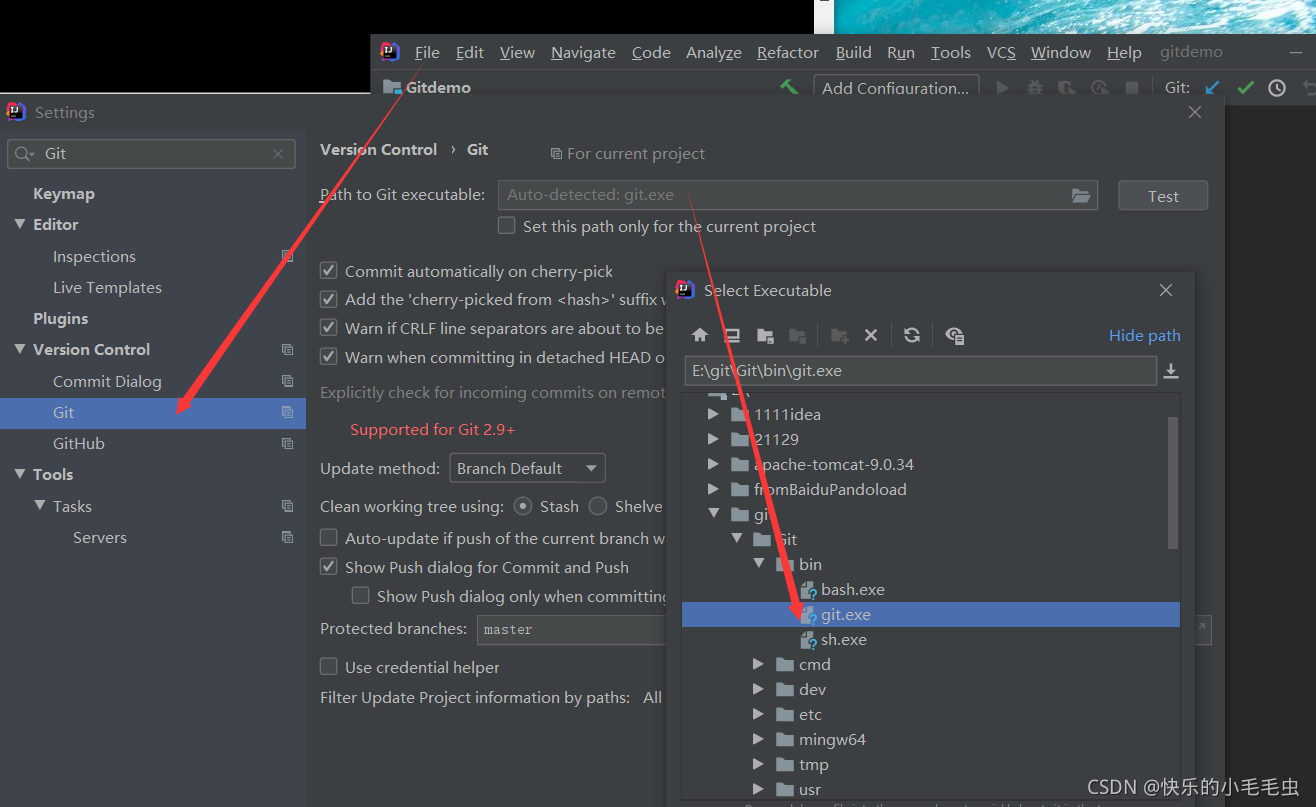The height and width of the screenshot is (807, 1316).
Task: Click the Git Commit green checkmark icon
Action: 1245,88
